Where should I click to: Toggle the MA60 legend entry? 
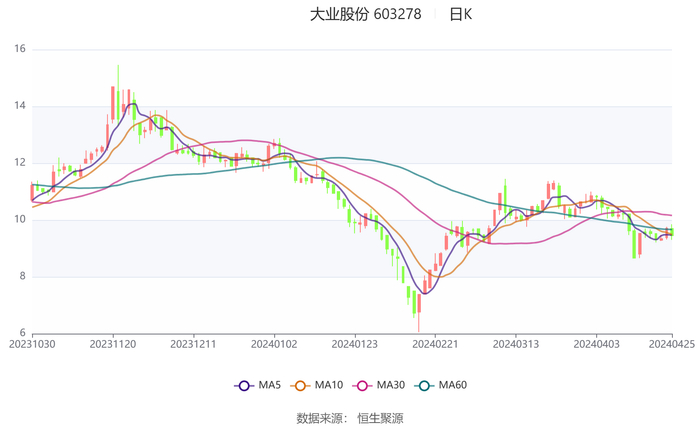click(441, 385)
